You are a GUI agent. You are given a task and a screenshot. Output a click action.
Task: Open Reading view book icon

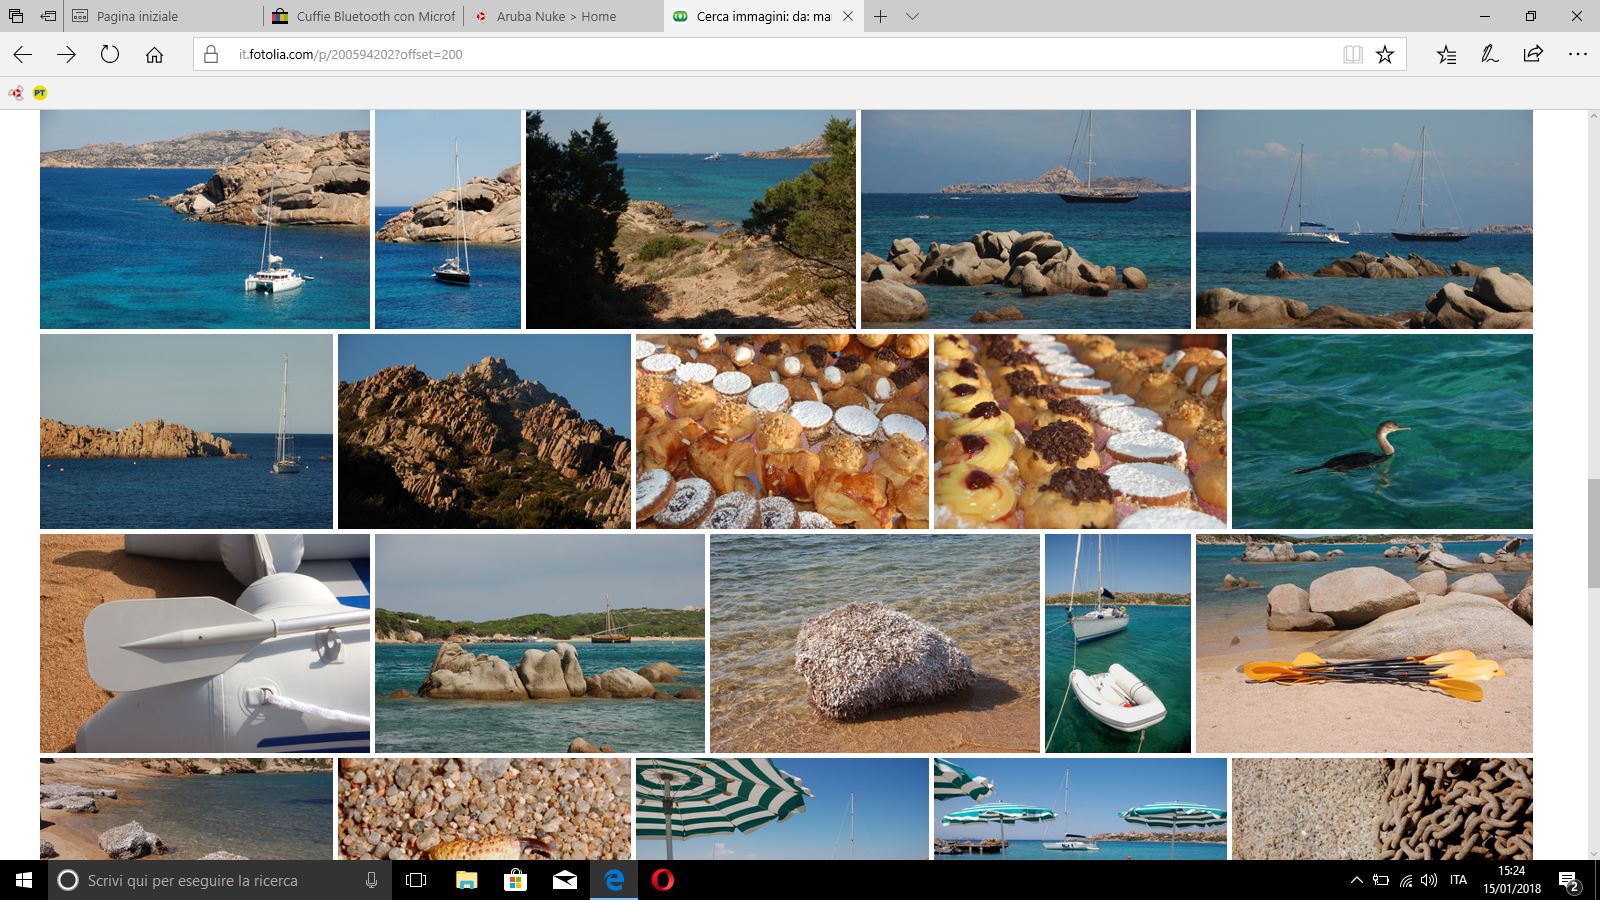coord(1353,55)
